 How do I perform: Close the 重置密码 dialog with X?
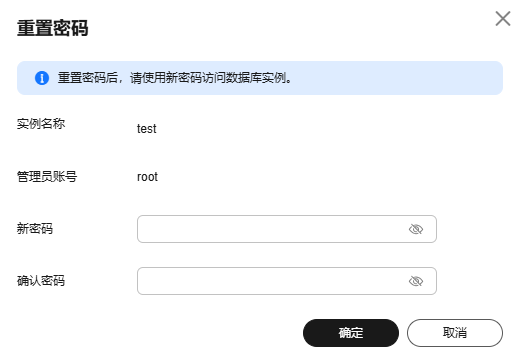(503, 19)
